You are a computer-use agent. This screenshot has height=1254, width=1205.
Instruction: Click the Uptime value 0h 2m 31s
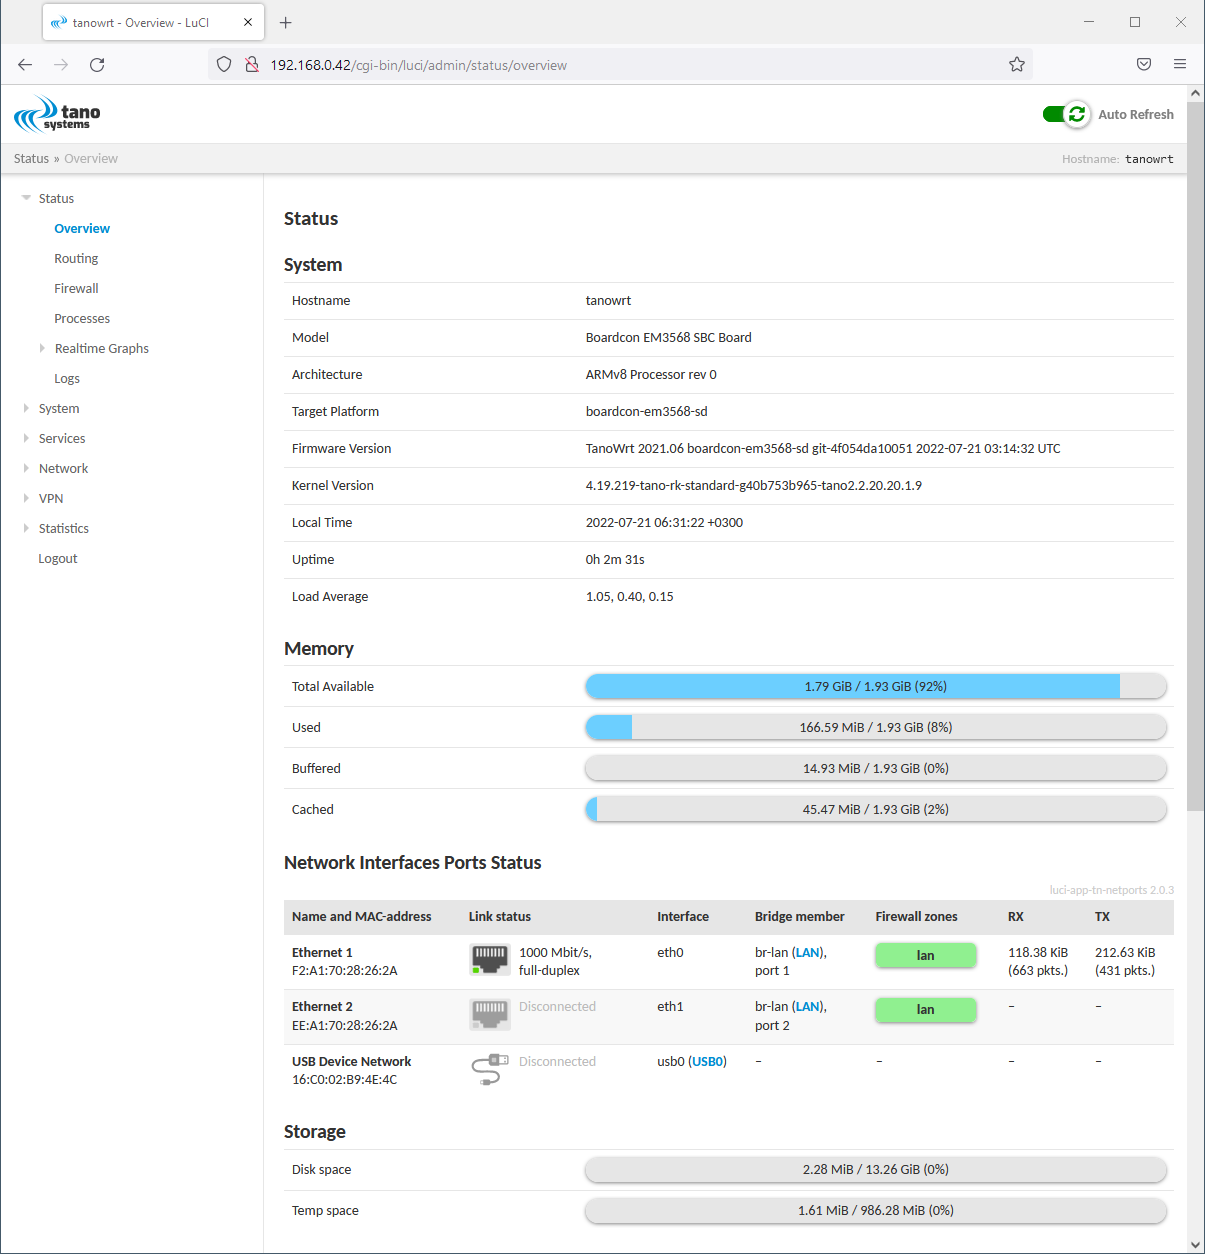click(615, 560)
